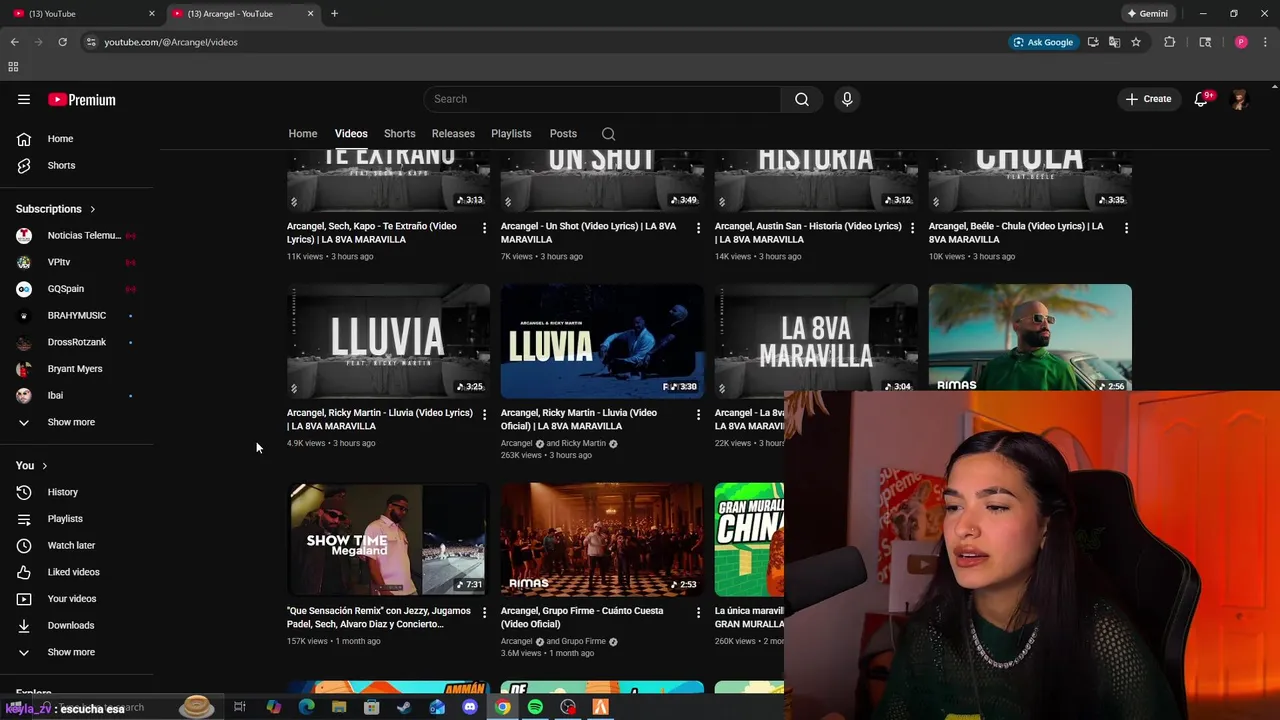Open the account avatar menu

tap(1240, 99)
